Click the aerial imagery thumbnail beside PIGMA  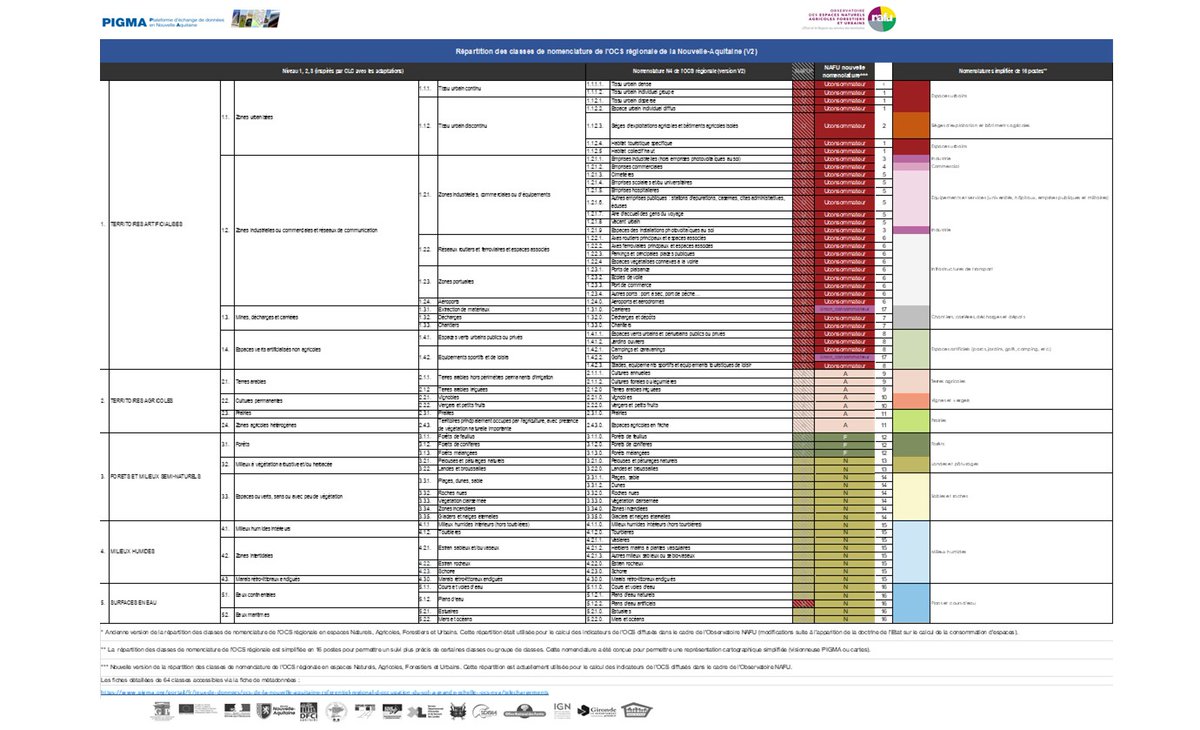pyautogui.click(x=255, y=17)
